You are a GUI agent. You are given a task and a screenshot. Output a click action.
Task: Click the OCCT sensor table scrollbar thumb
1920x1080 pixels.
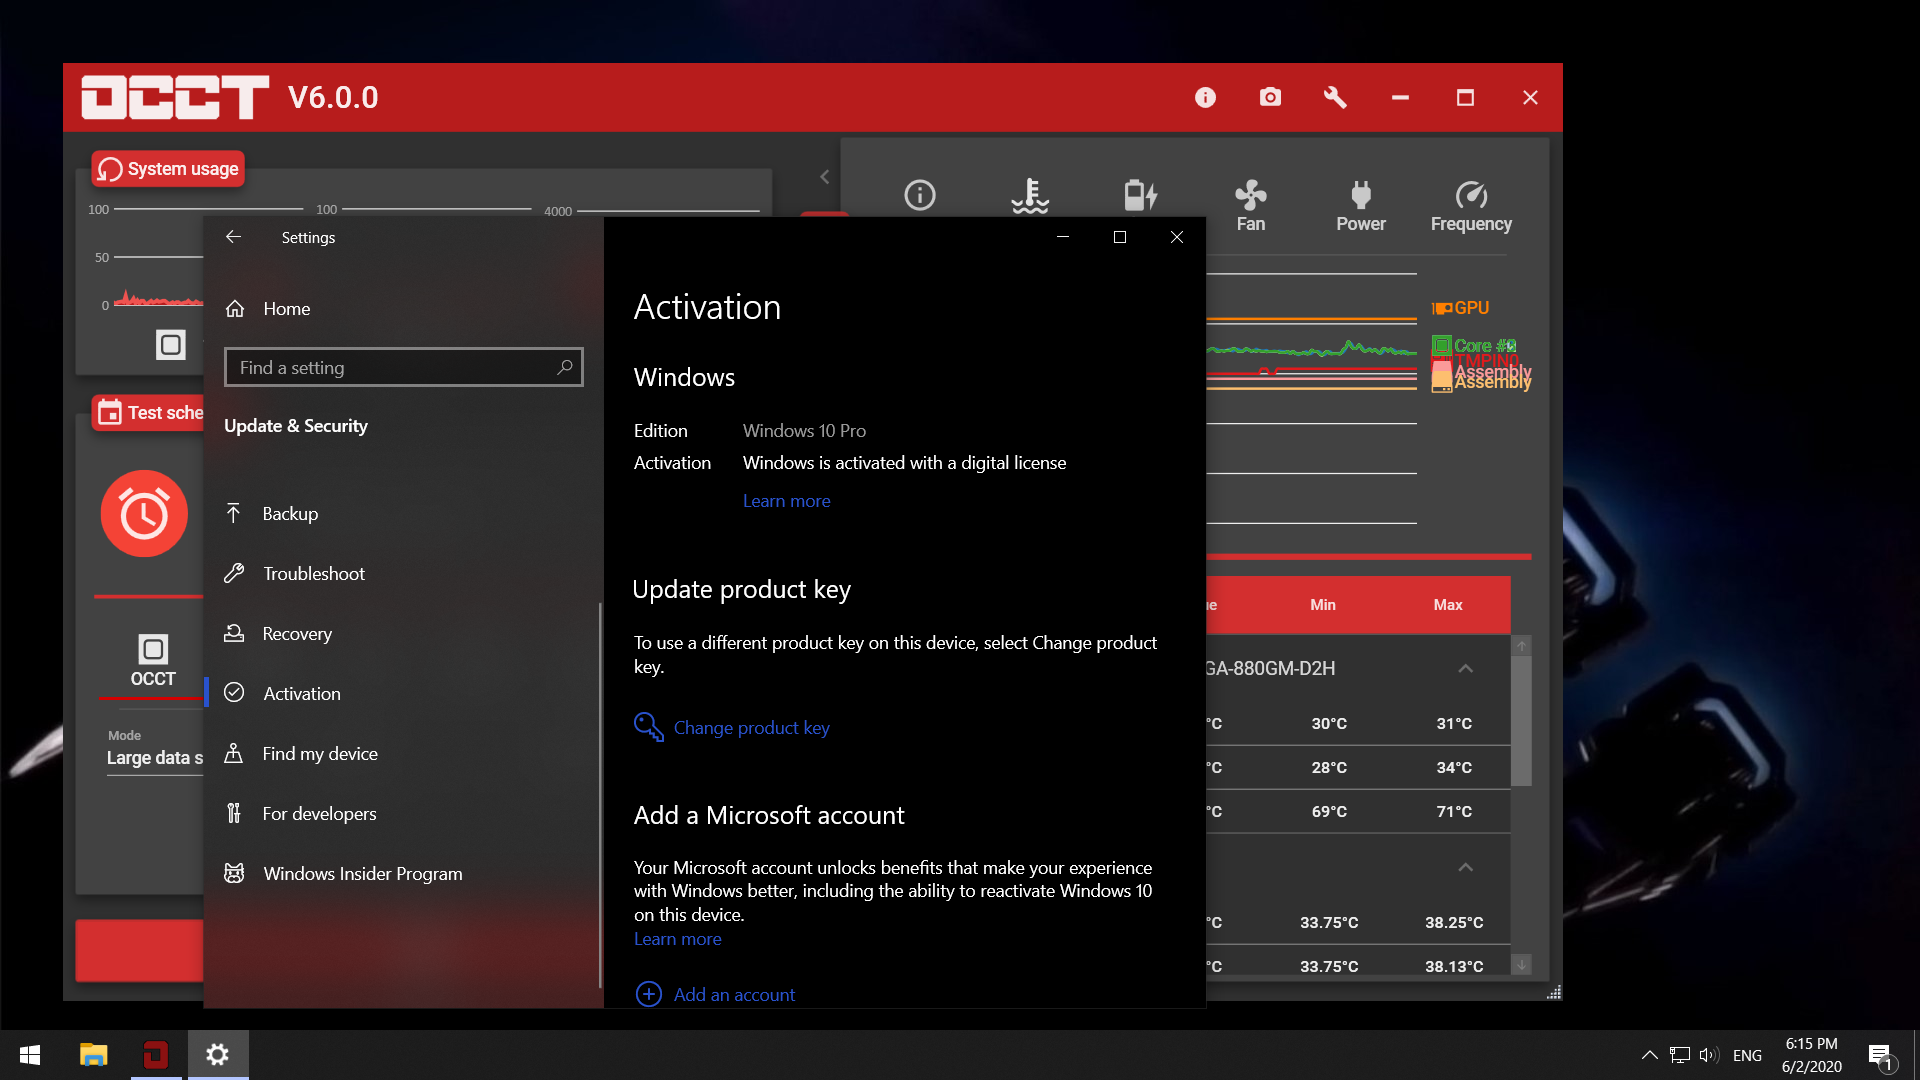[x=1521, y=721]
